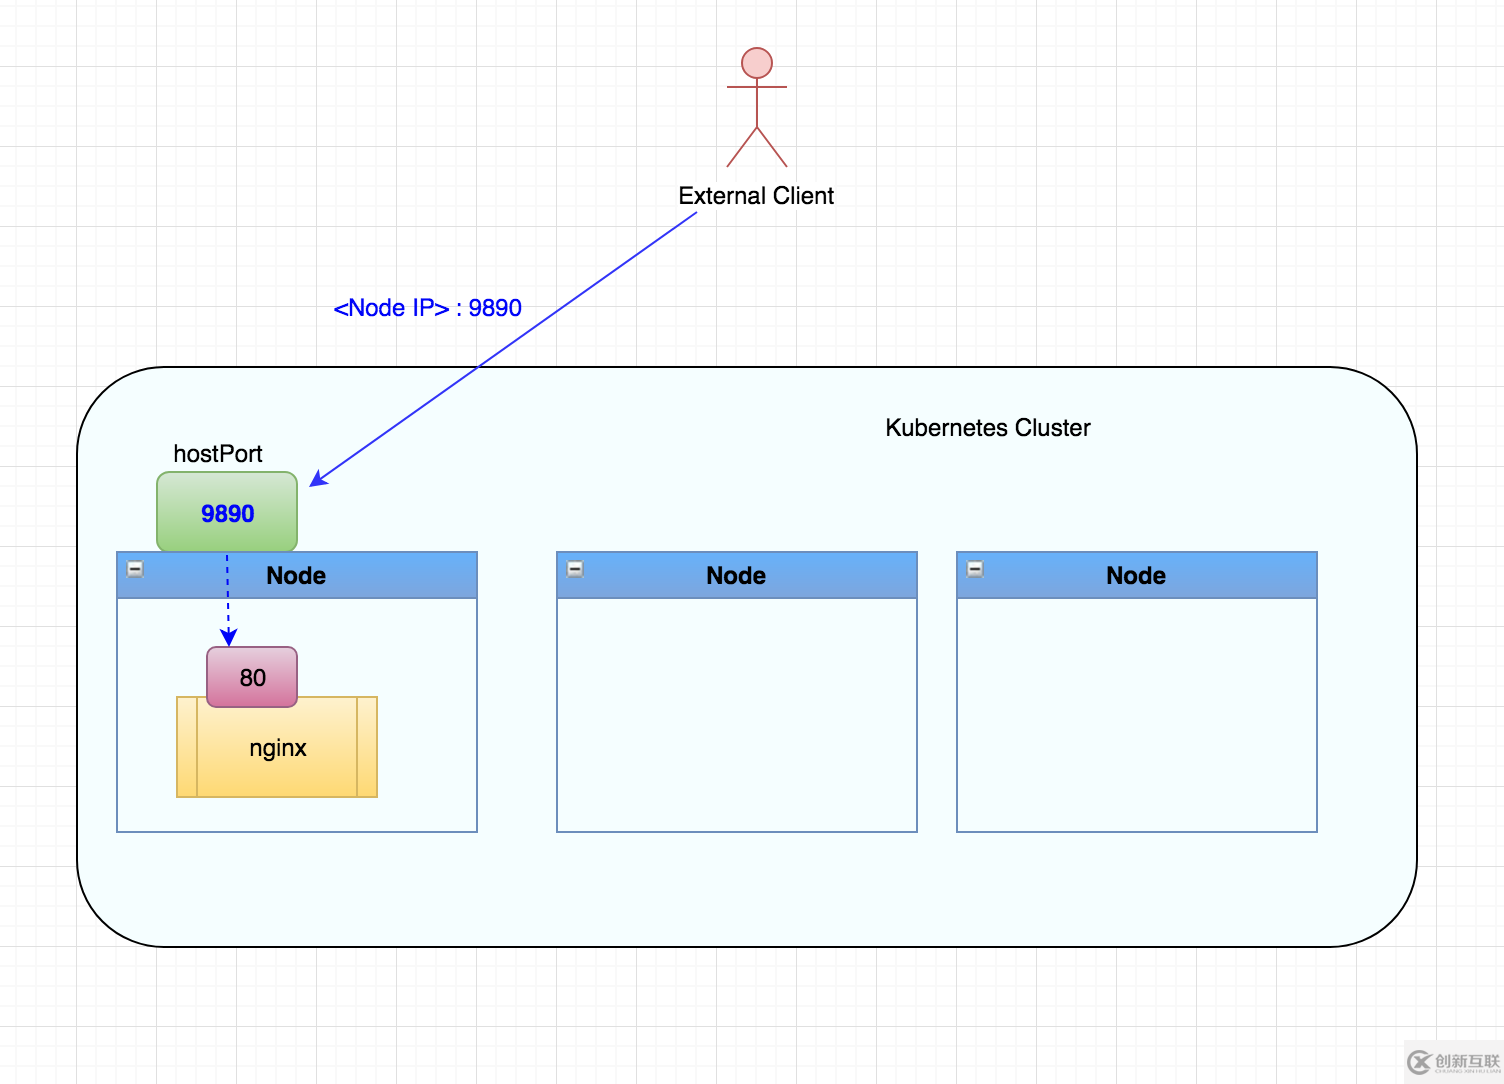Image resolution: width=1504 pixels, height=1084 pixels.
Task: Select the rightmost Node header bar
Action: tap(1137, 575)
